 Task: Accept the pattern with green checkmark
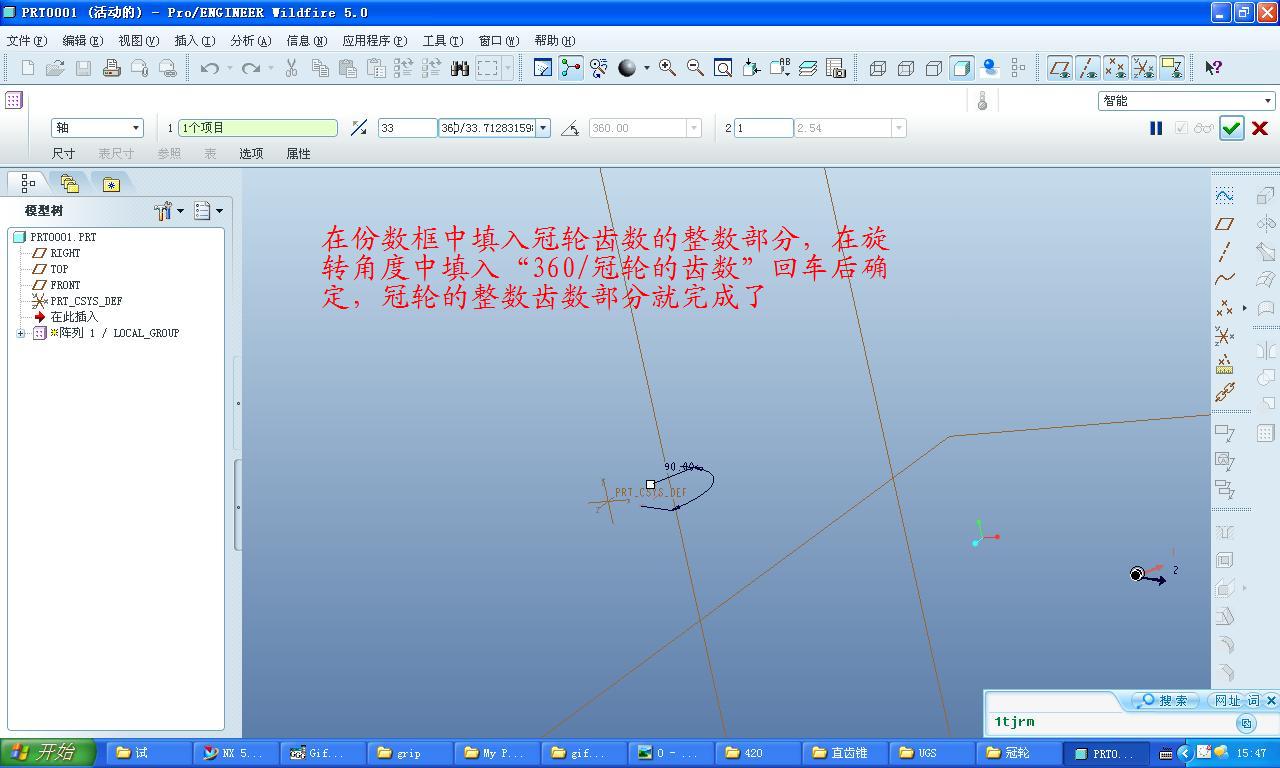(1231, 128)
